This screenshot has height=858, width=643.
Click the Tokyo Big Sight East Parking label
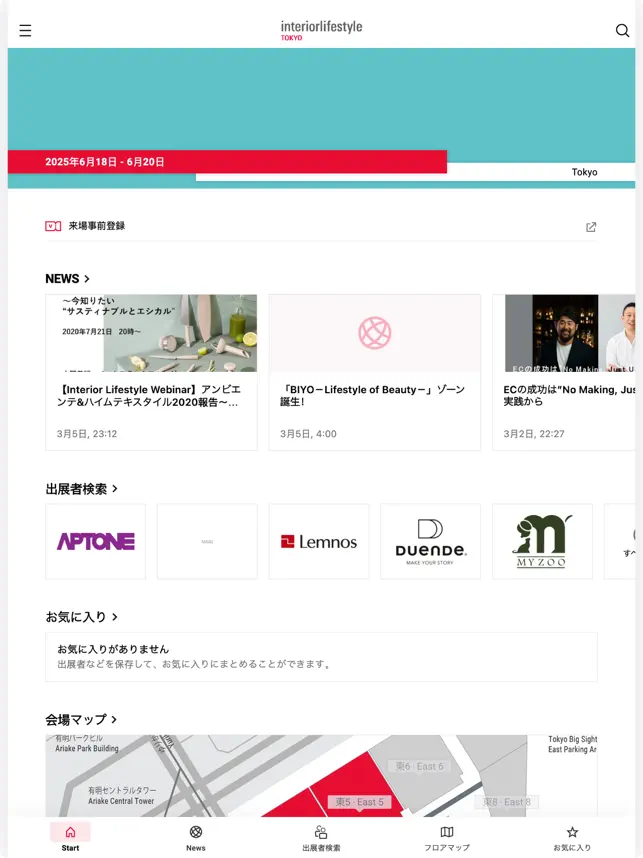[572, 744]
